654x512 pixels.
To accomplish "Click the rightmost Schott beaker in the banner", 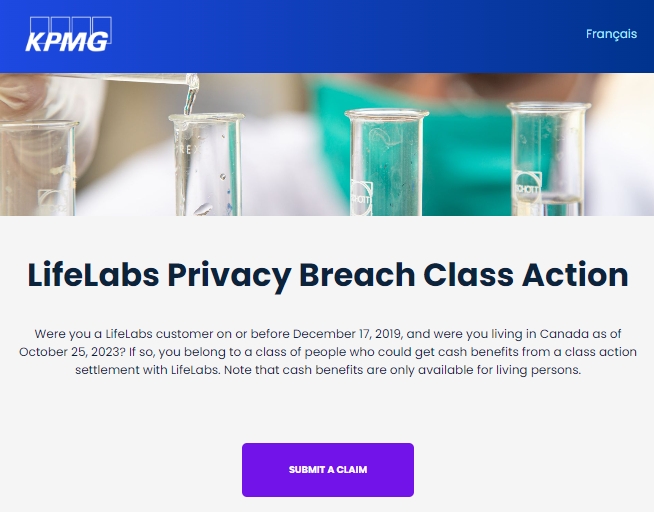I will 548,159.
